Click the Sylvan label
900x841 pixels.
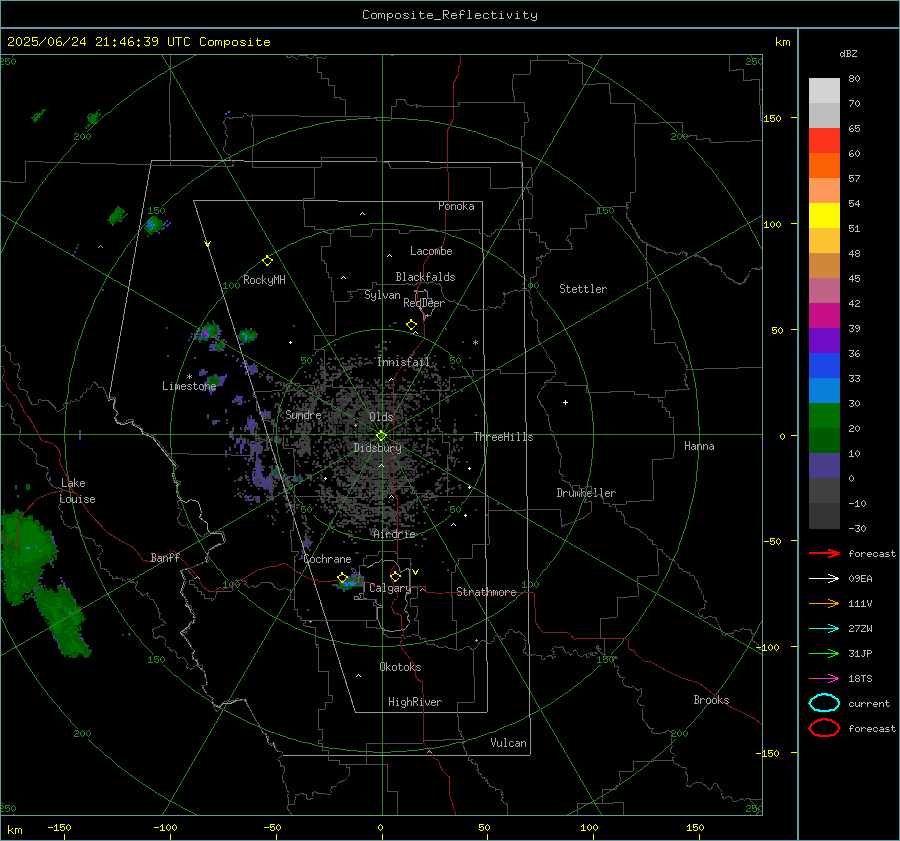point(382,295)
